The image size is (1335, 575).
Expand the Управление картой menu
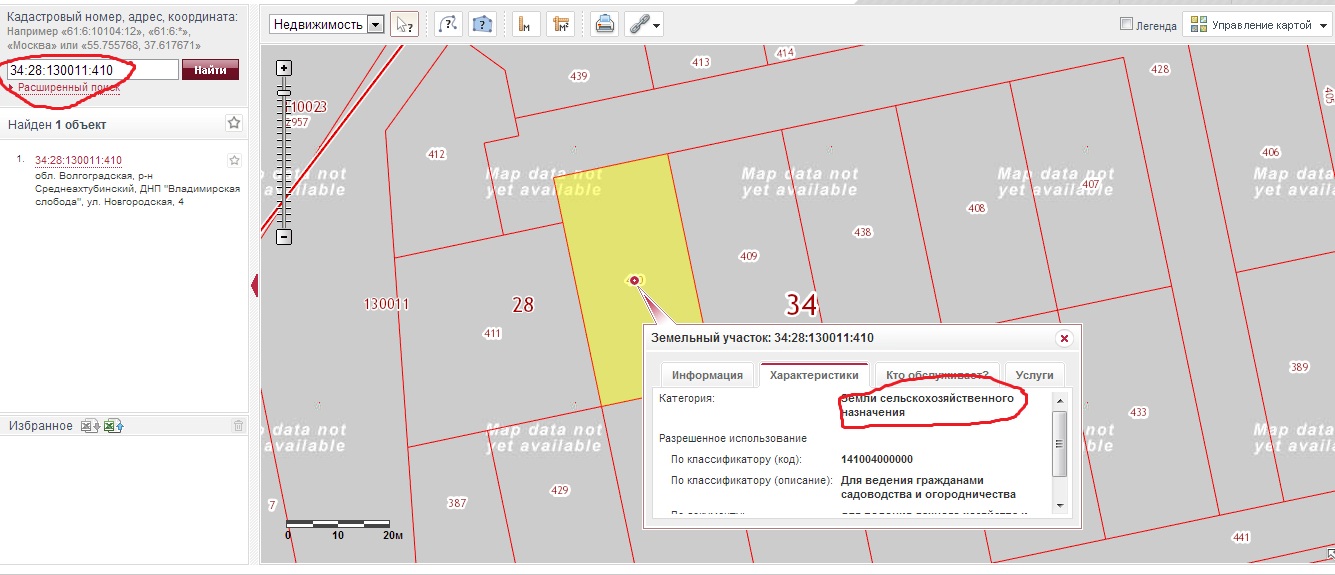pos(1256,25)
